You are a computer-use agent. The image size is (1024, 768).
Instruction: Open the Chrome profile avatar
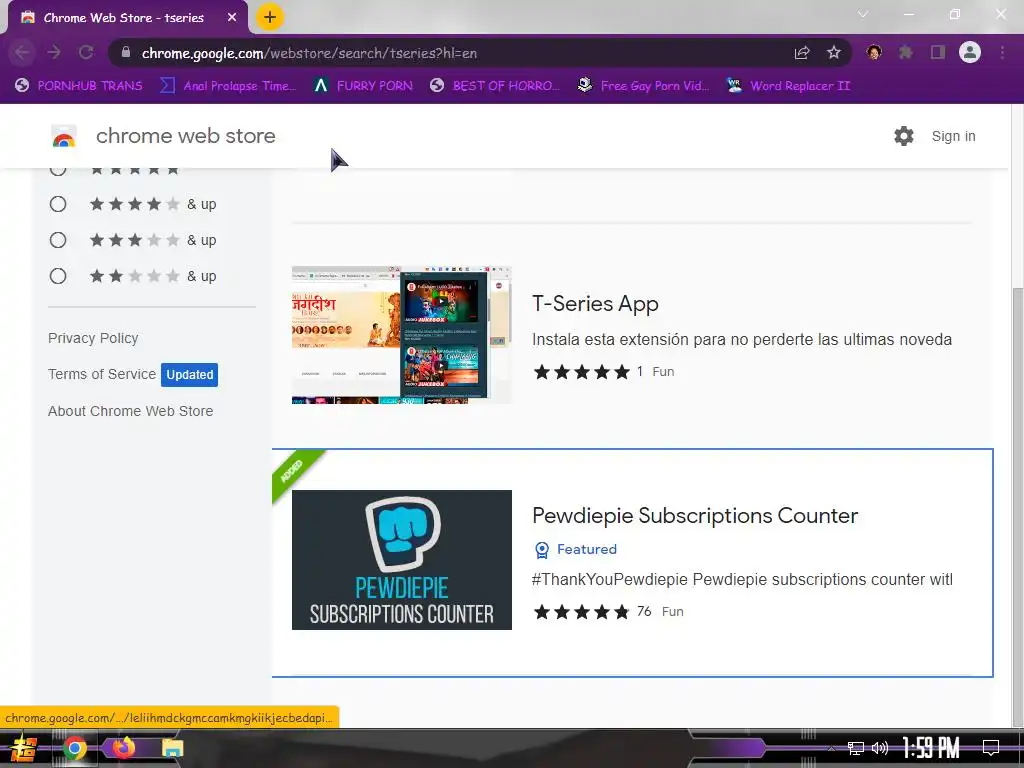[x=970, y=52]
